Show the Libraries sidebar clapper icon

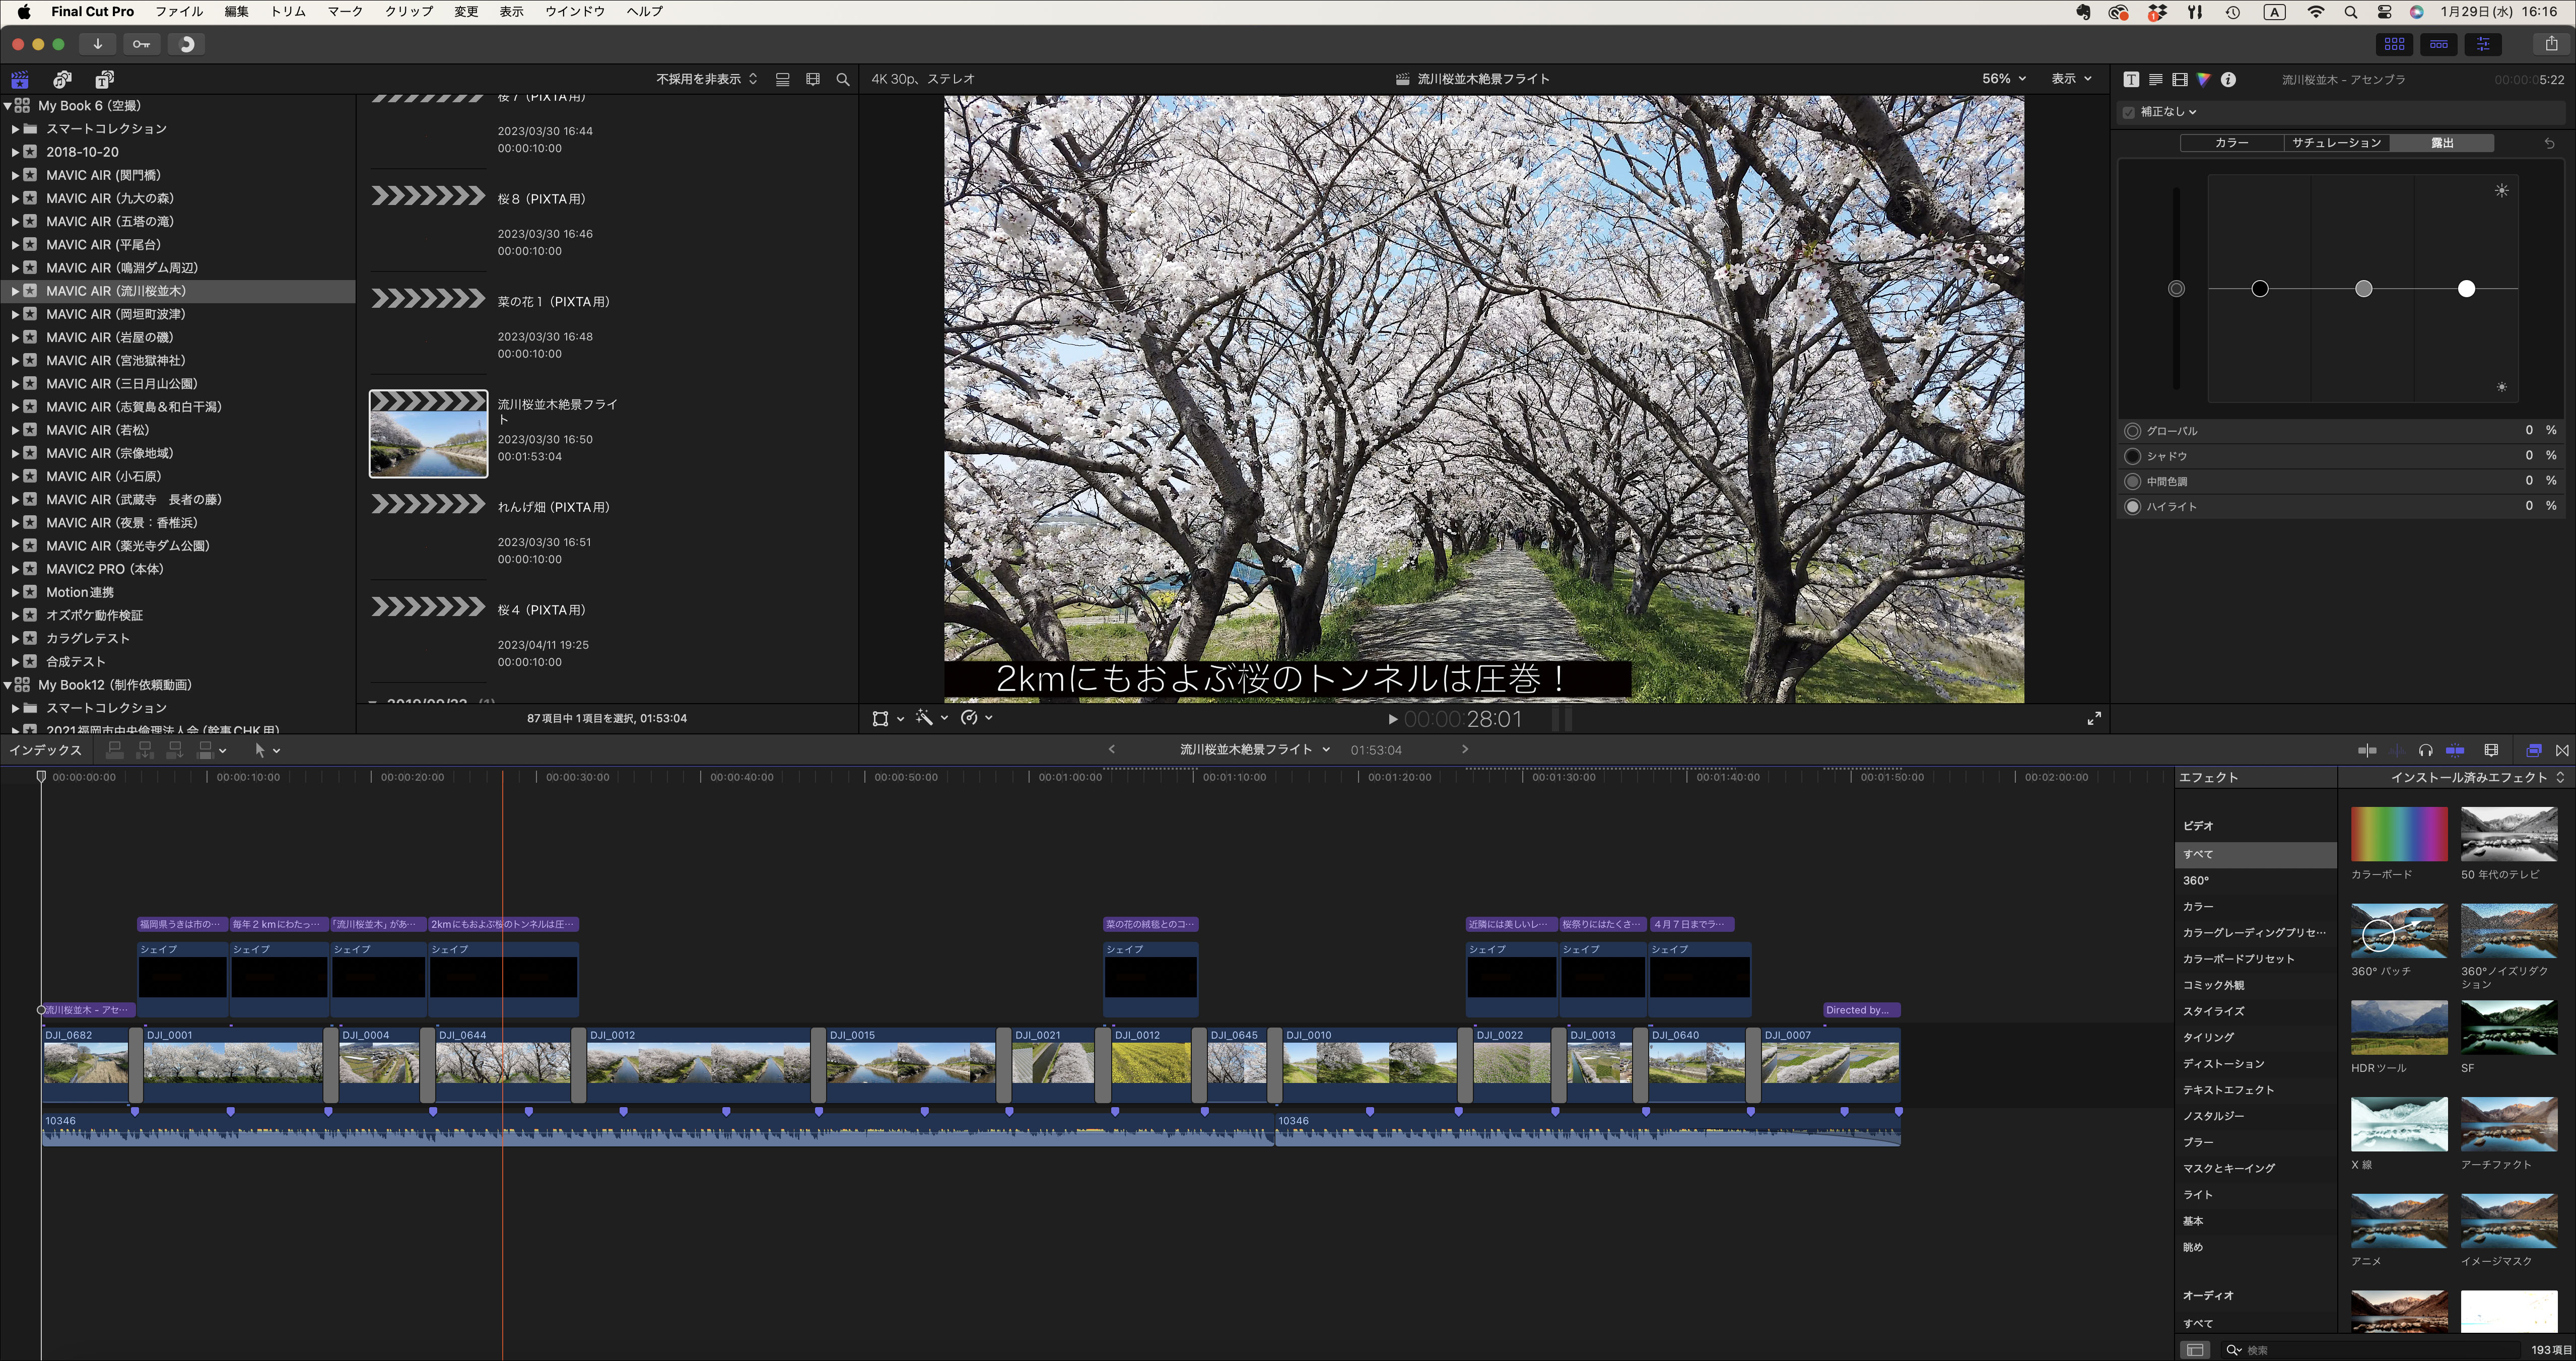coord(20,79)
